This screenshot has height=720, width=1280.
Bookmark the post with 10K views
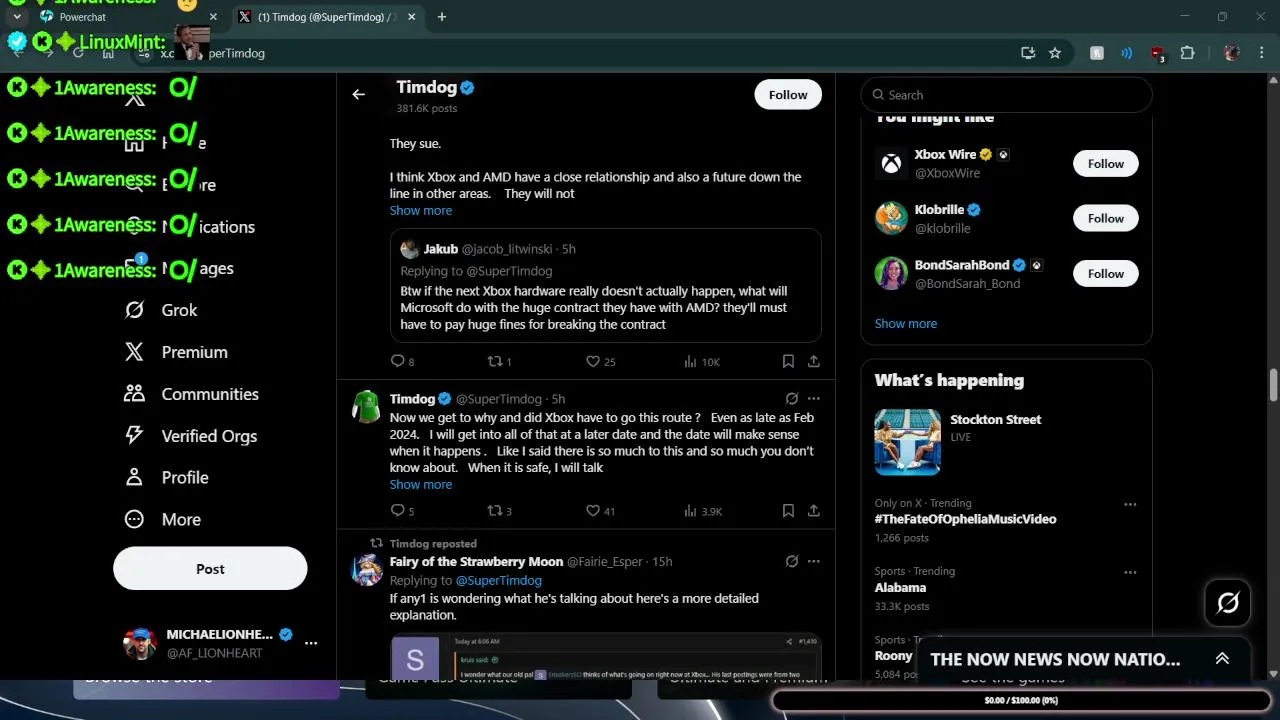click(x=788, y=361)
